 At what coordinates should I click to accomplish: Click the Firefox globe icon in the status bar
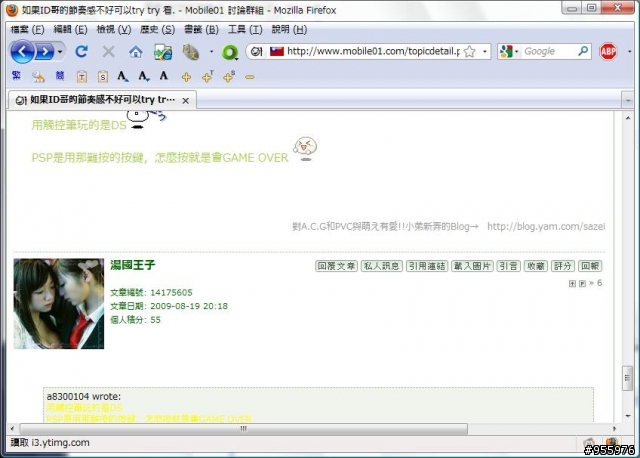pos(611,442)
